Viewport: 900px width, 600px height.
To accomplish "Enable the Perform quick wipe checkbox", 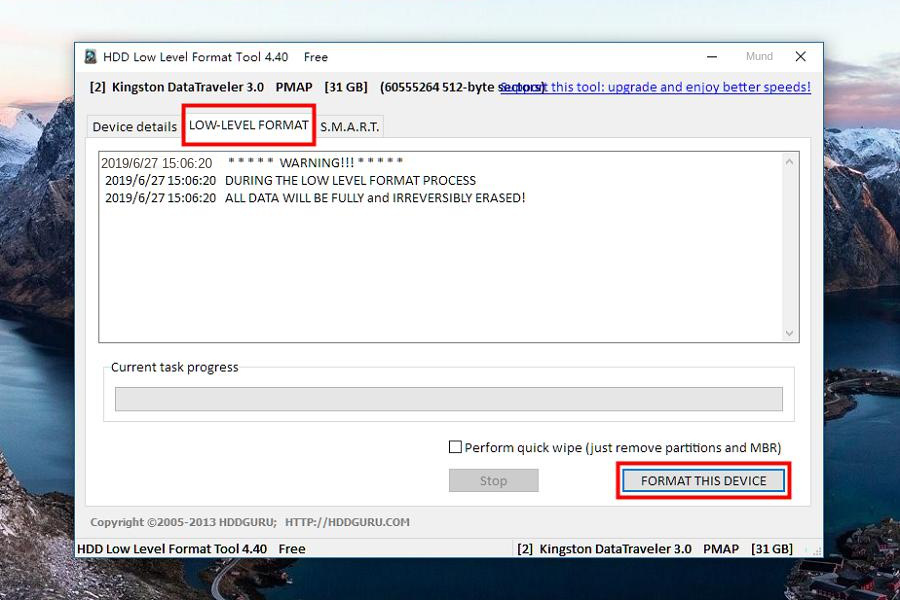I will click(x=455, y=447).
